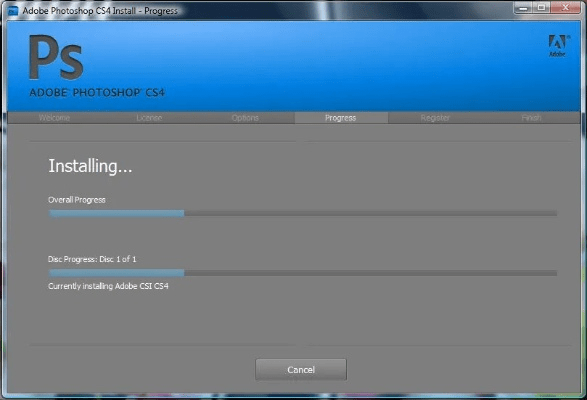Select the Welcome step tab
Image resolution: width=587 pixels, height=400 pixels.
click(54, 118)
